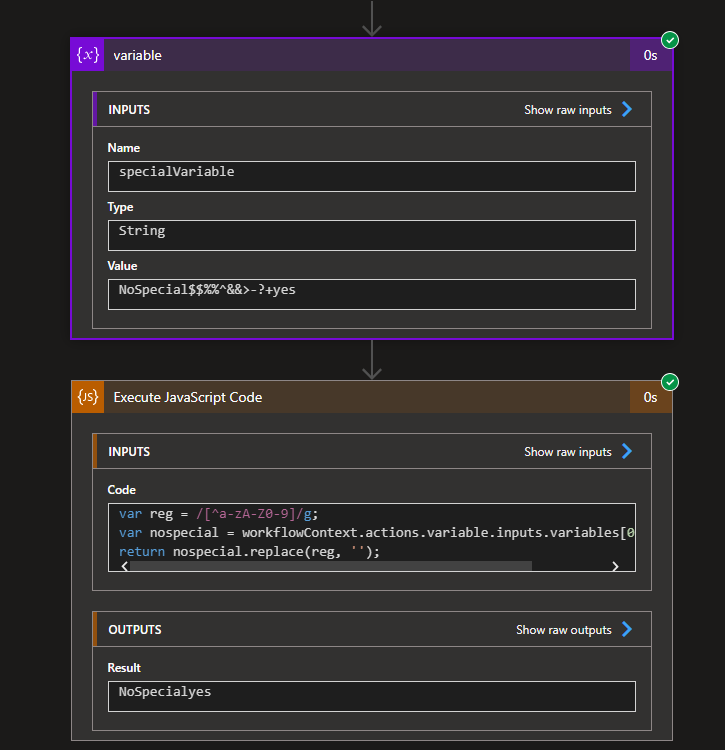Click the 0s duration on Execute JavaScript Code
Screen dimensions: 725x750
650,397
